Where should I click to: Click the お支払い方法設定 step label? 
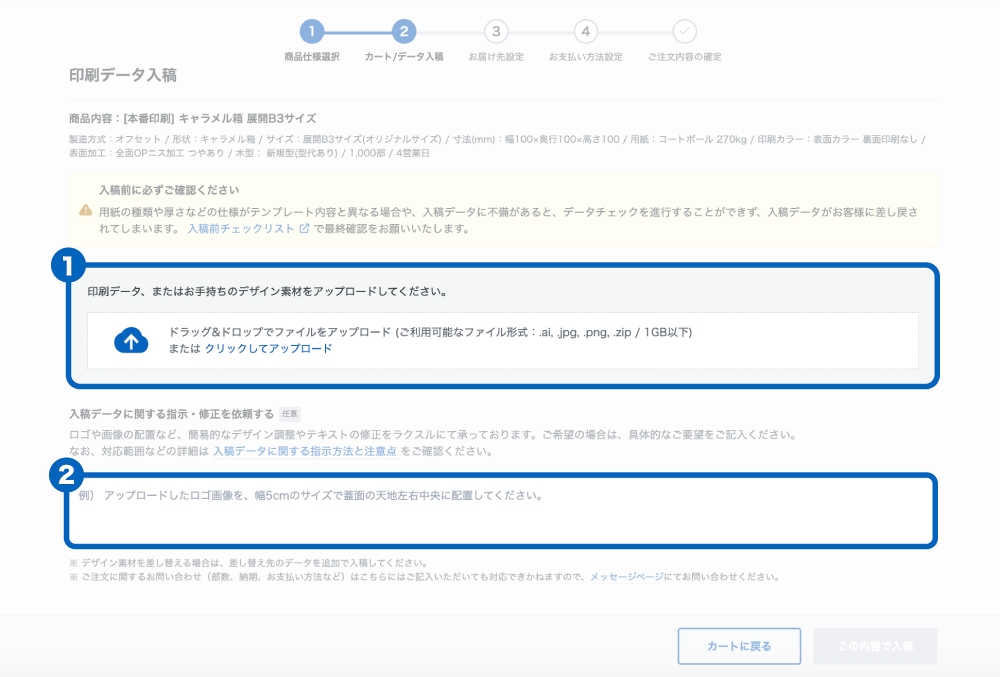coord(585,57)
